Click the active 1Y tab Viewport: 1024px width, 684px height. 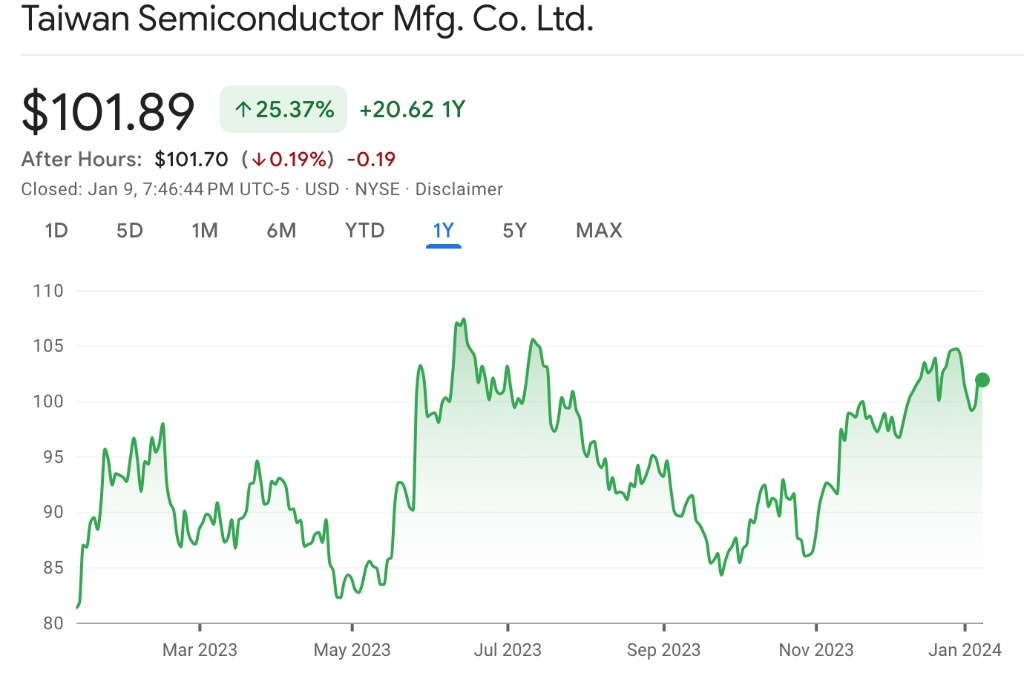pyautogui.click(x=443, y=231)
